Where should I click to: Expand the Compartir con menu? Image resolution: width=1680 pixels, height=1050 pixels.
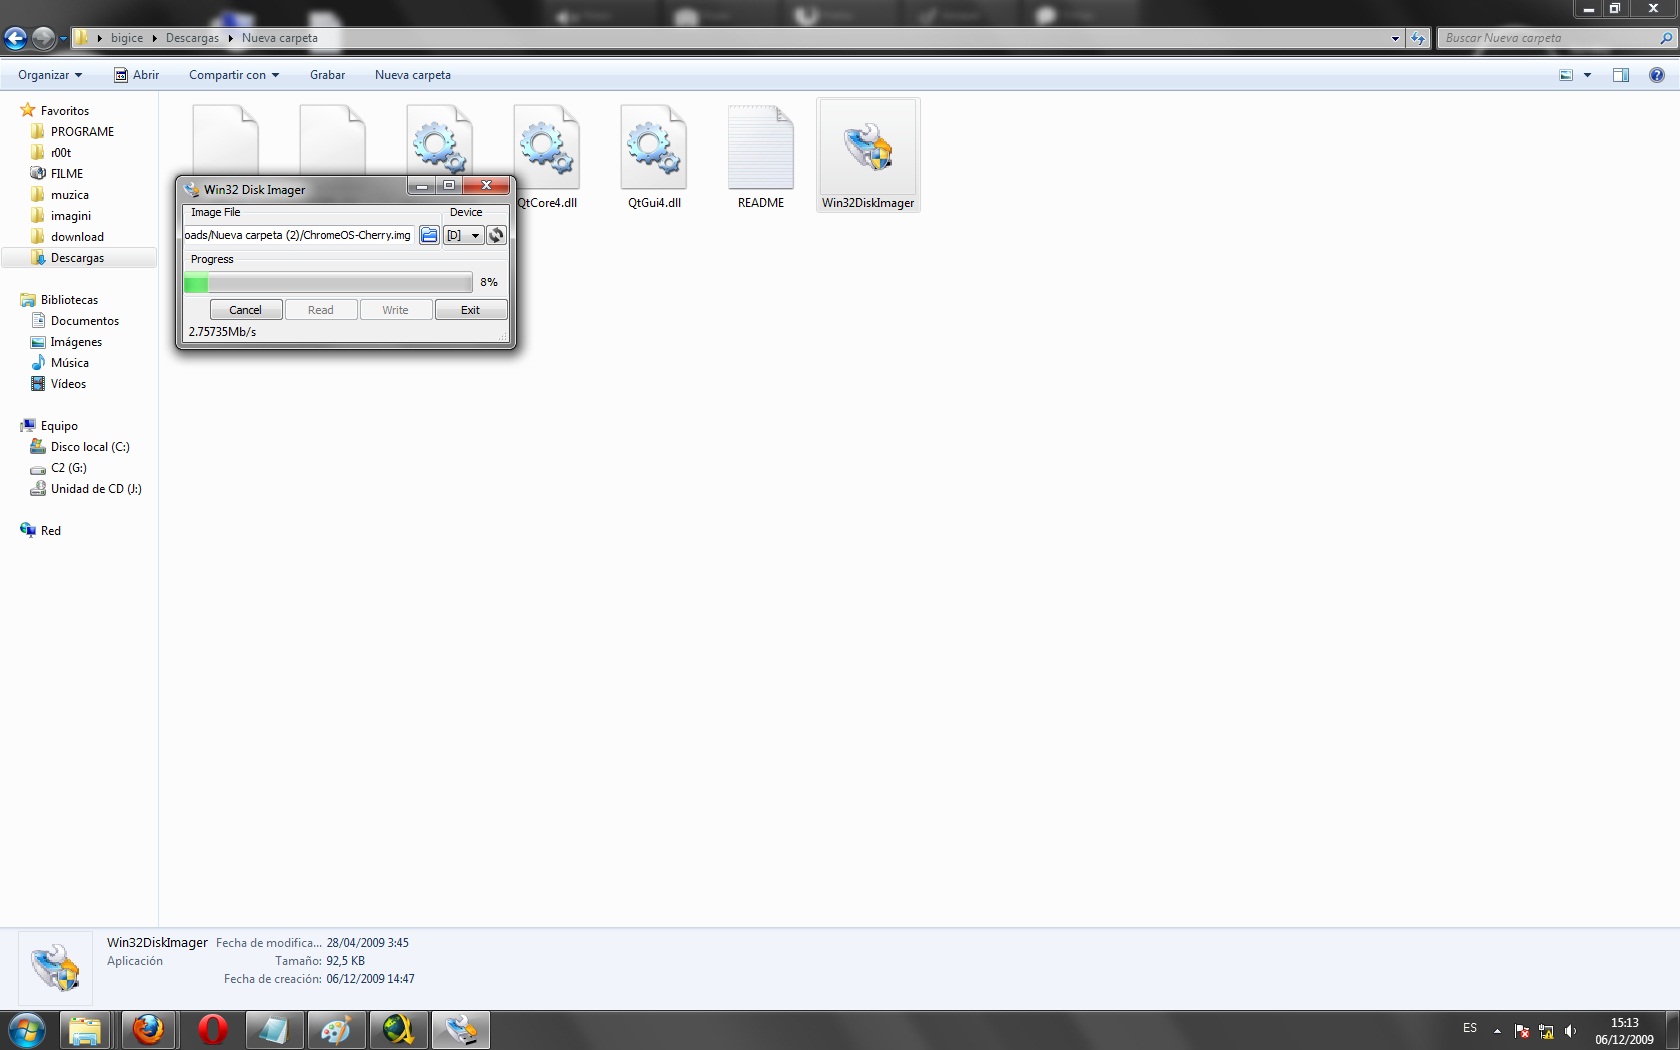click(233, 75)
